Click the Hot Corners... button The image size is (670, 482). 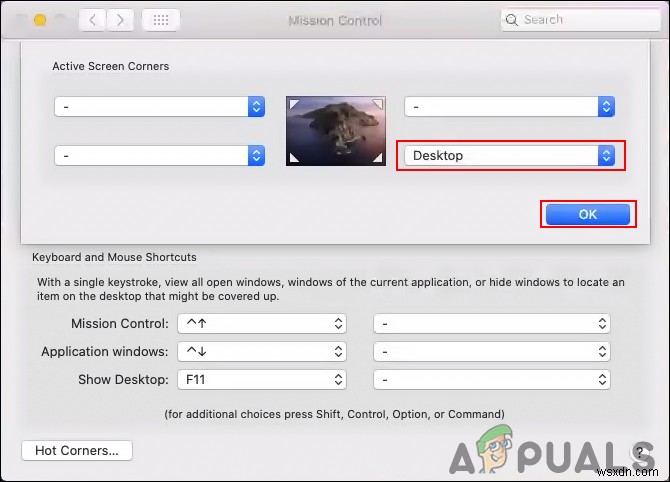(77, 450)
